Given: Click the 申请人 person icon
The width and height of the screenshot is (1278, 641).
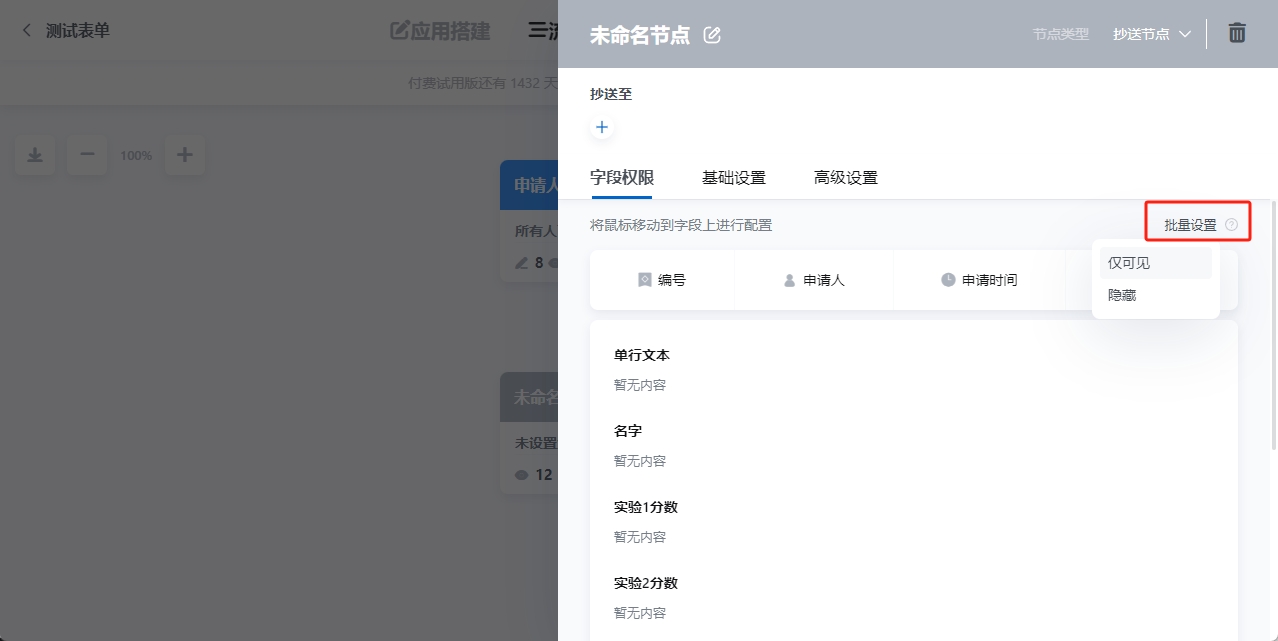Looking at the screenshot, I should click(789, 280).
